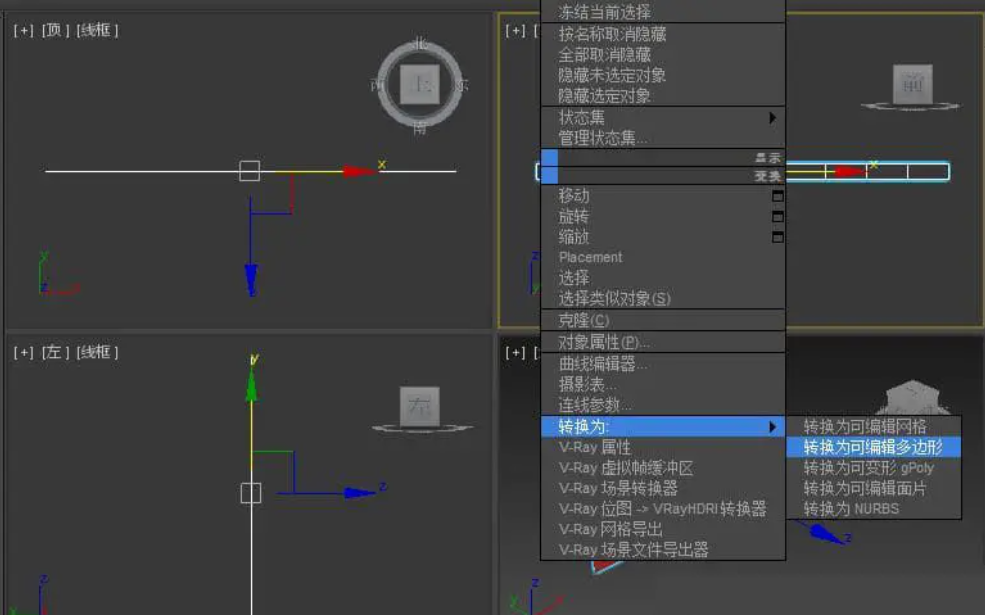Image resolution: width=985 pixels, height=615 pixels.
Task: Expand the 转换为 submenu arrow
Action: 773,427
